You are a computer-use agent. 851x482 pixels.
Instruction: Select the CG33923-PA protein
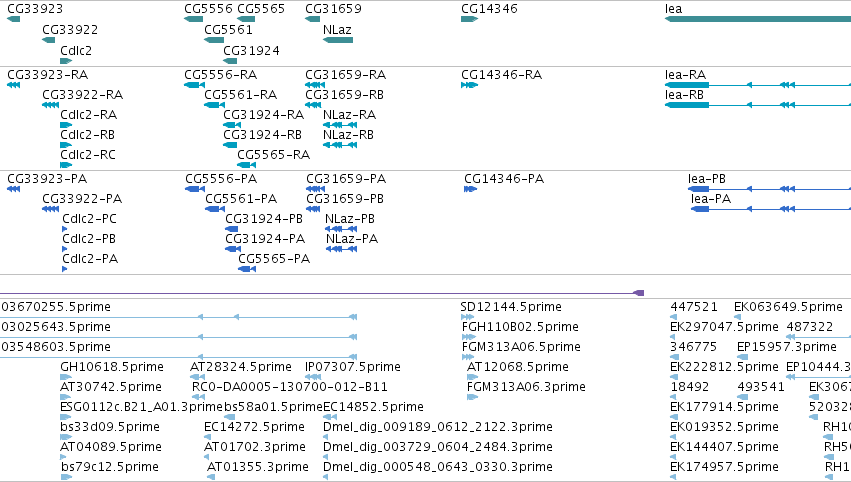point(47,179)
